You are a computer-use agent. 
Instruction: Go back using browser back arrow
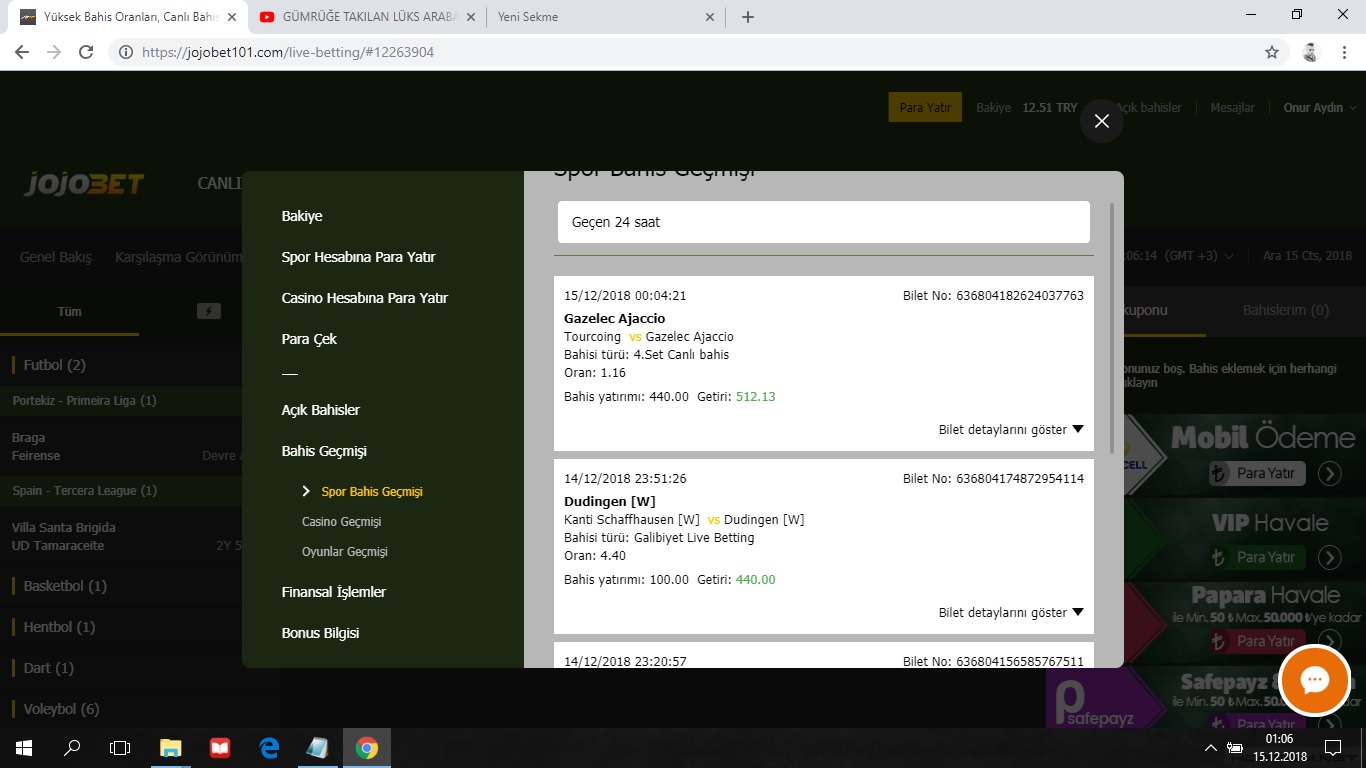point(22,52)
